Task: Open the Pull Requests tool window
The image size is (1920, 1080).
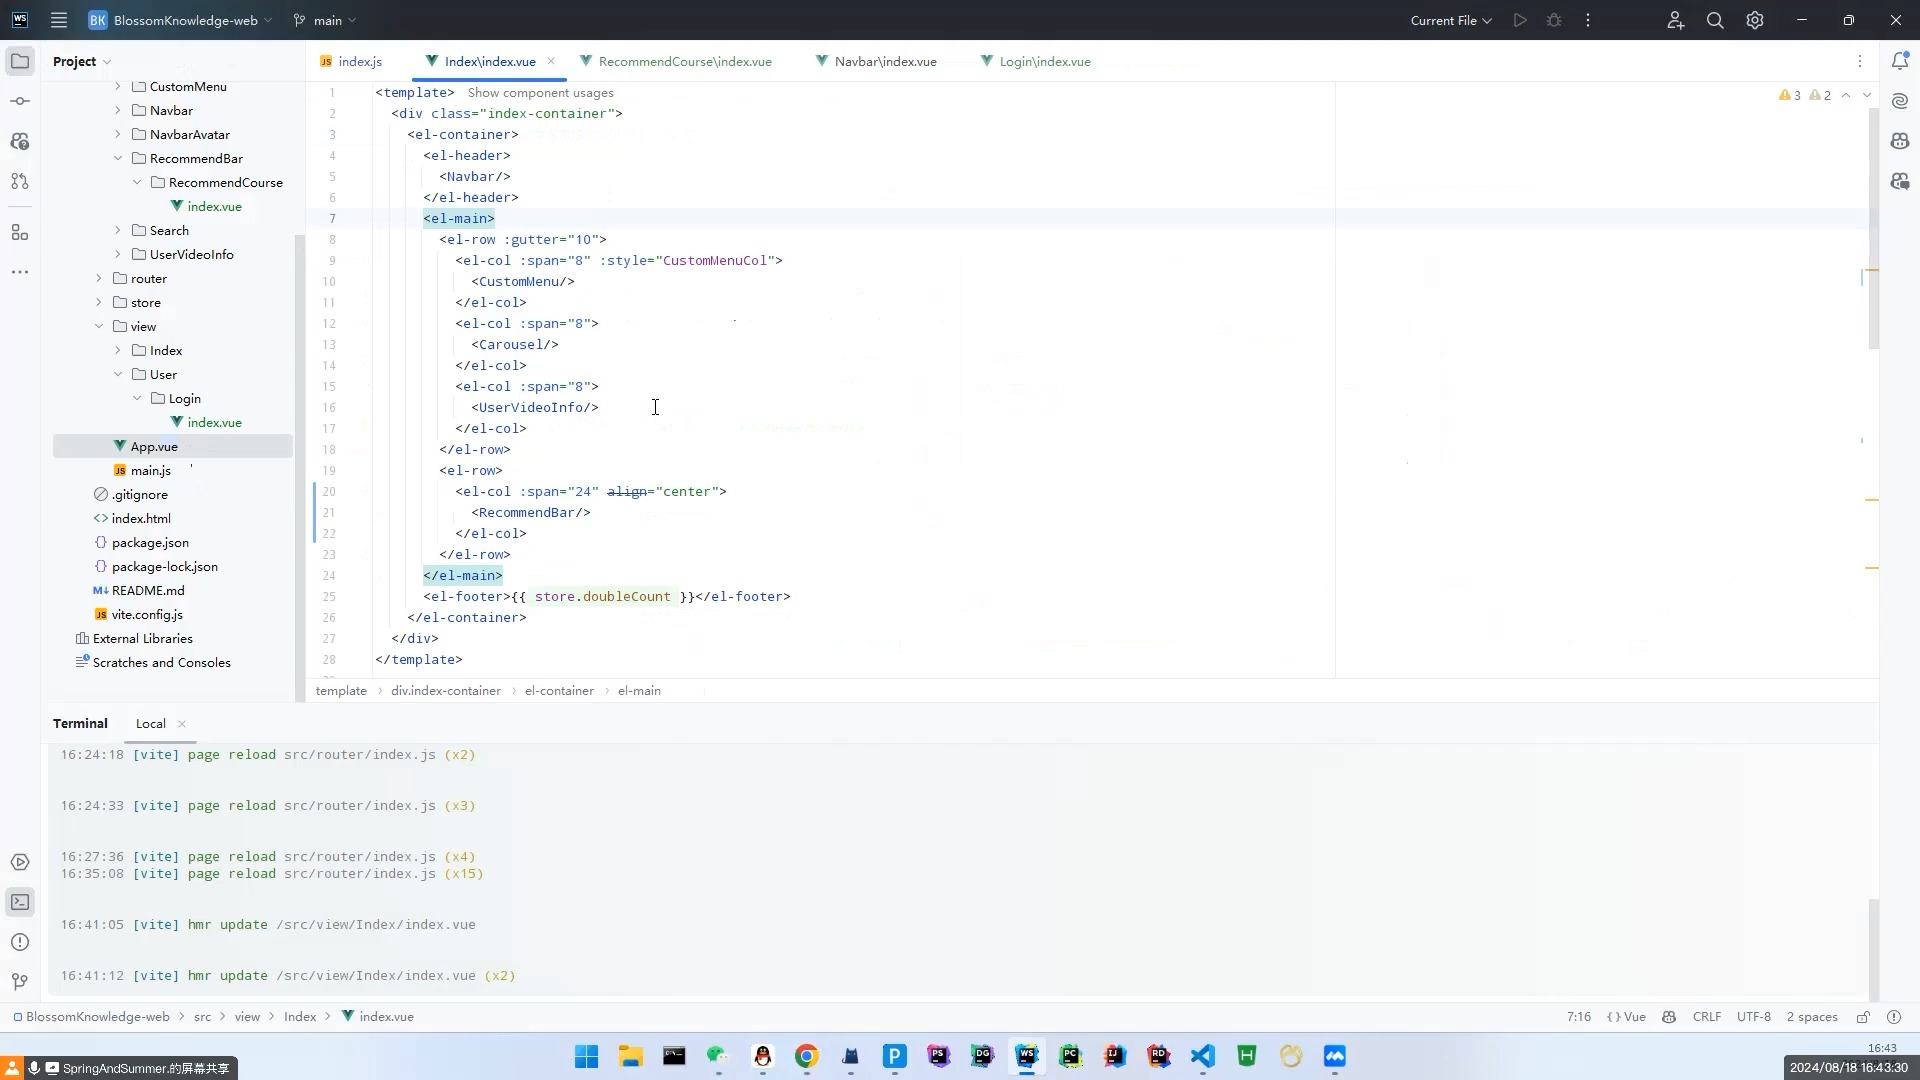Action: (20, 181)
